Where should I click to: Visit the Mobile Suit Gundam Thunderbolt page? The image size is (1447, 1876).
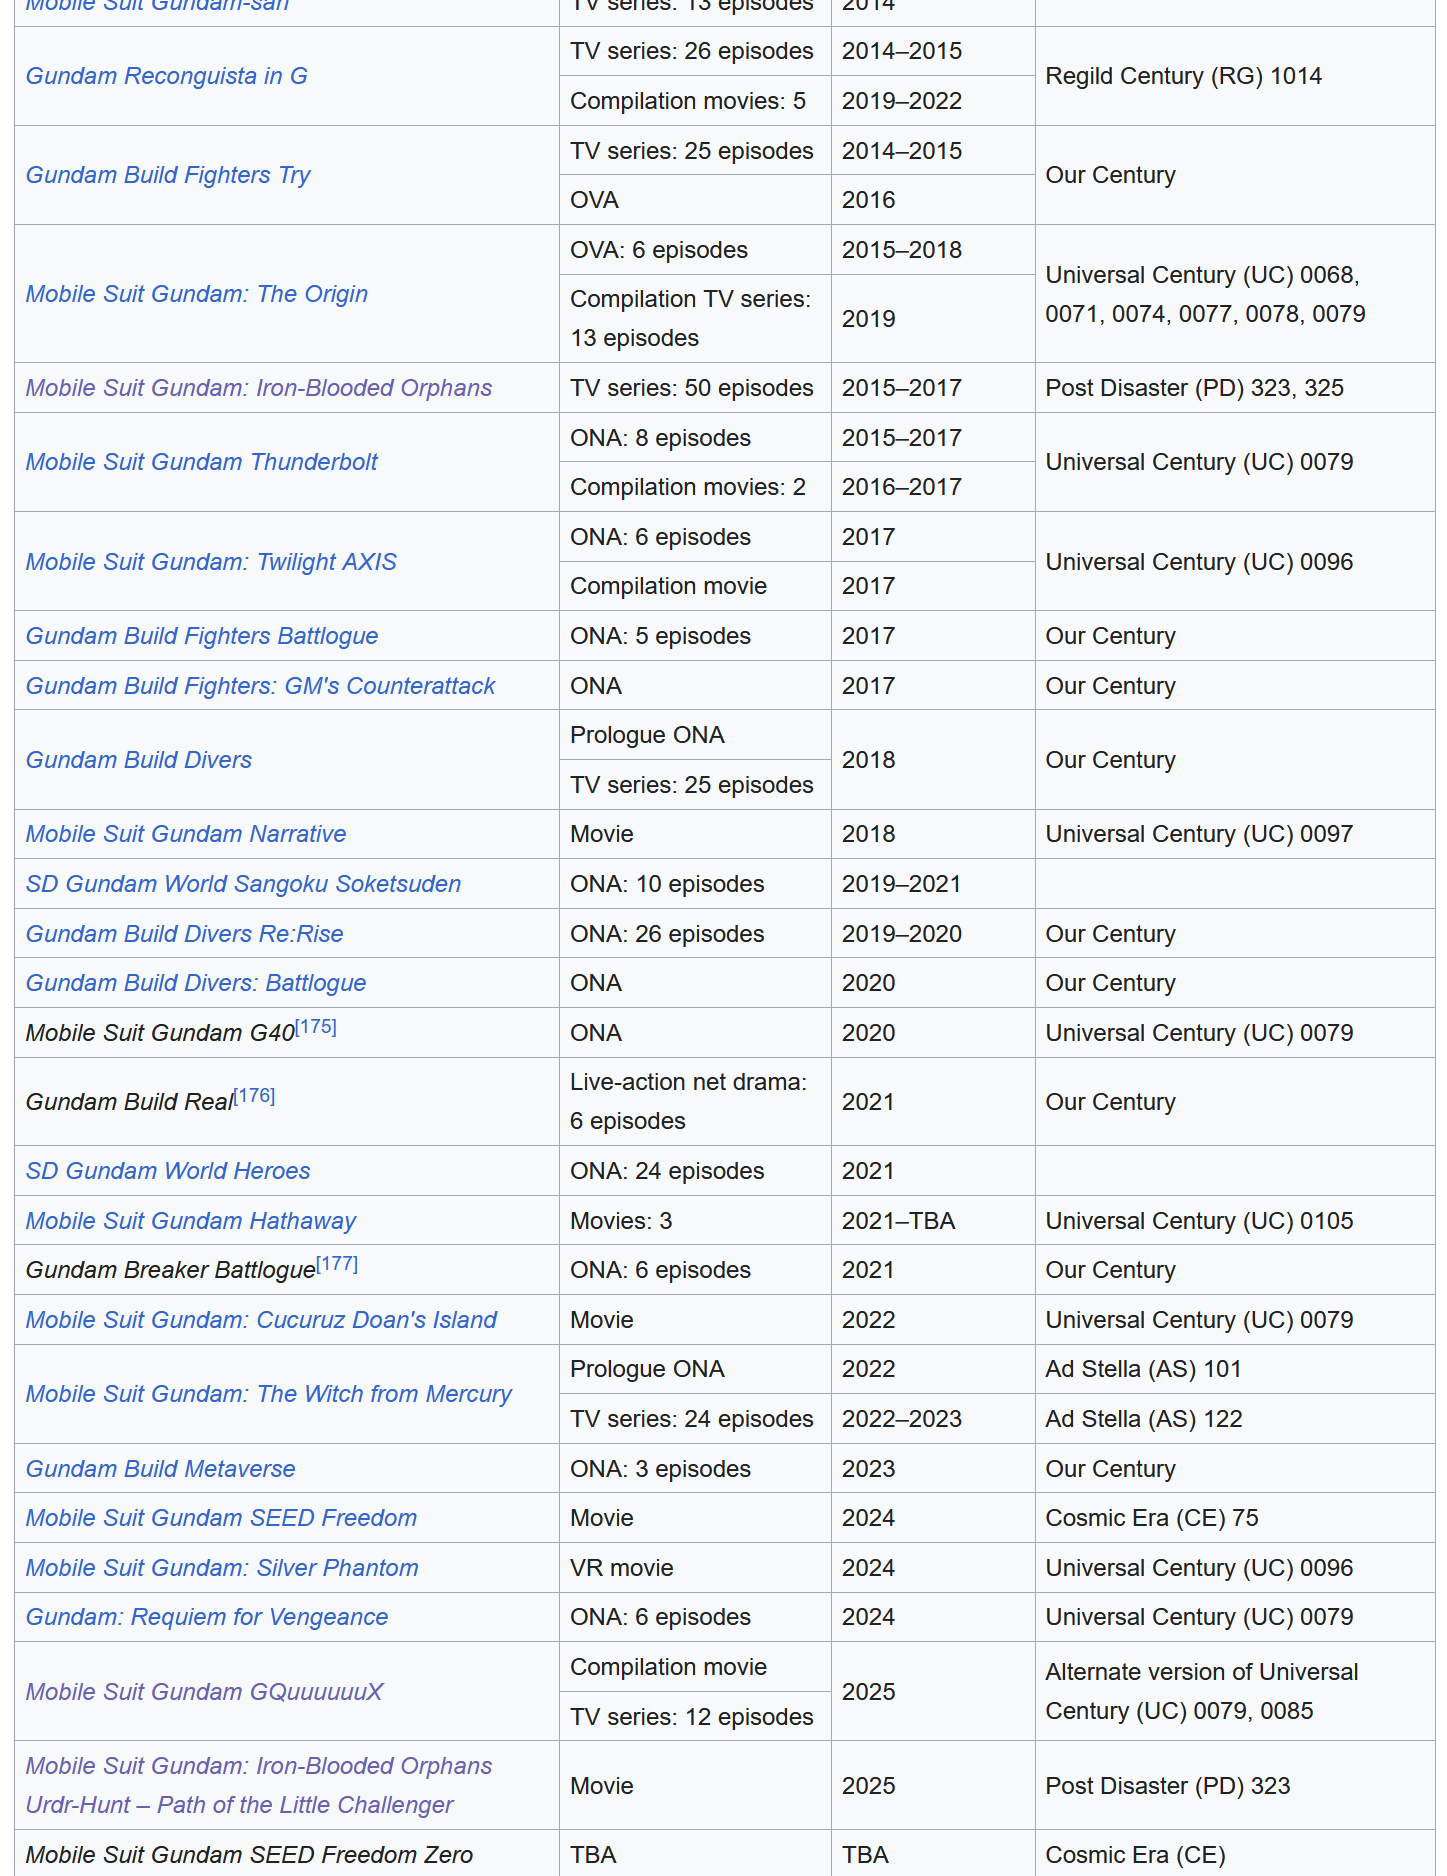[202, 462]
